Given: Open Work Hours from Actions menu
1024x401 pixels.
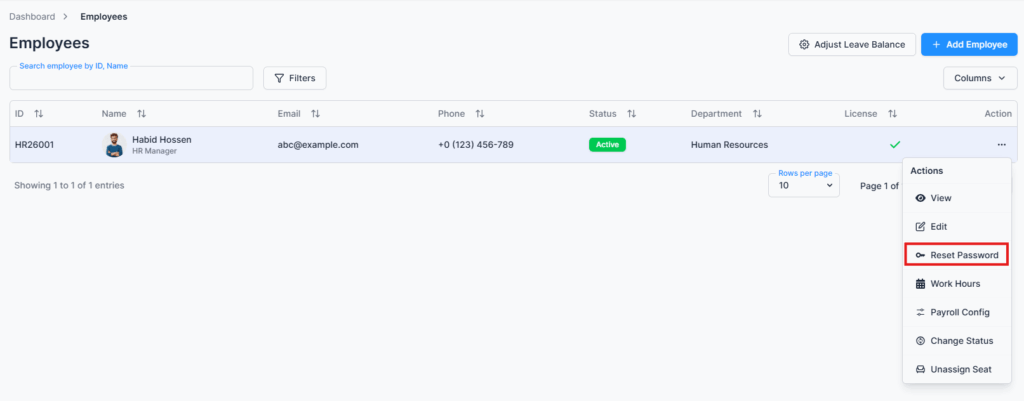Looking at the screenshot, I should tap(954, 284).
